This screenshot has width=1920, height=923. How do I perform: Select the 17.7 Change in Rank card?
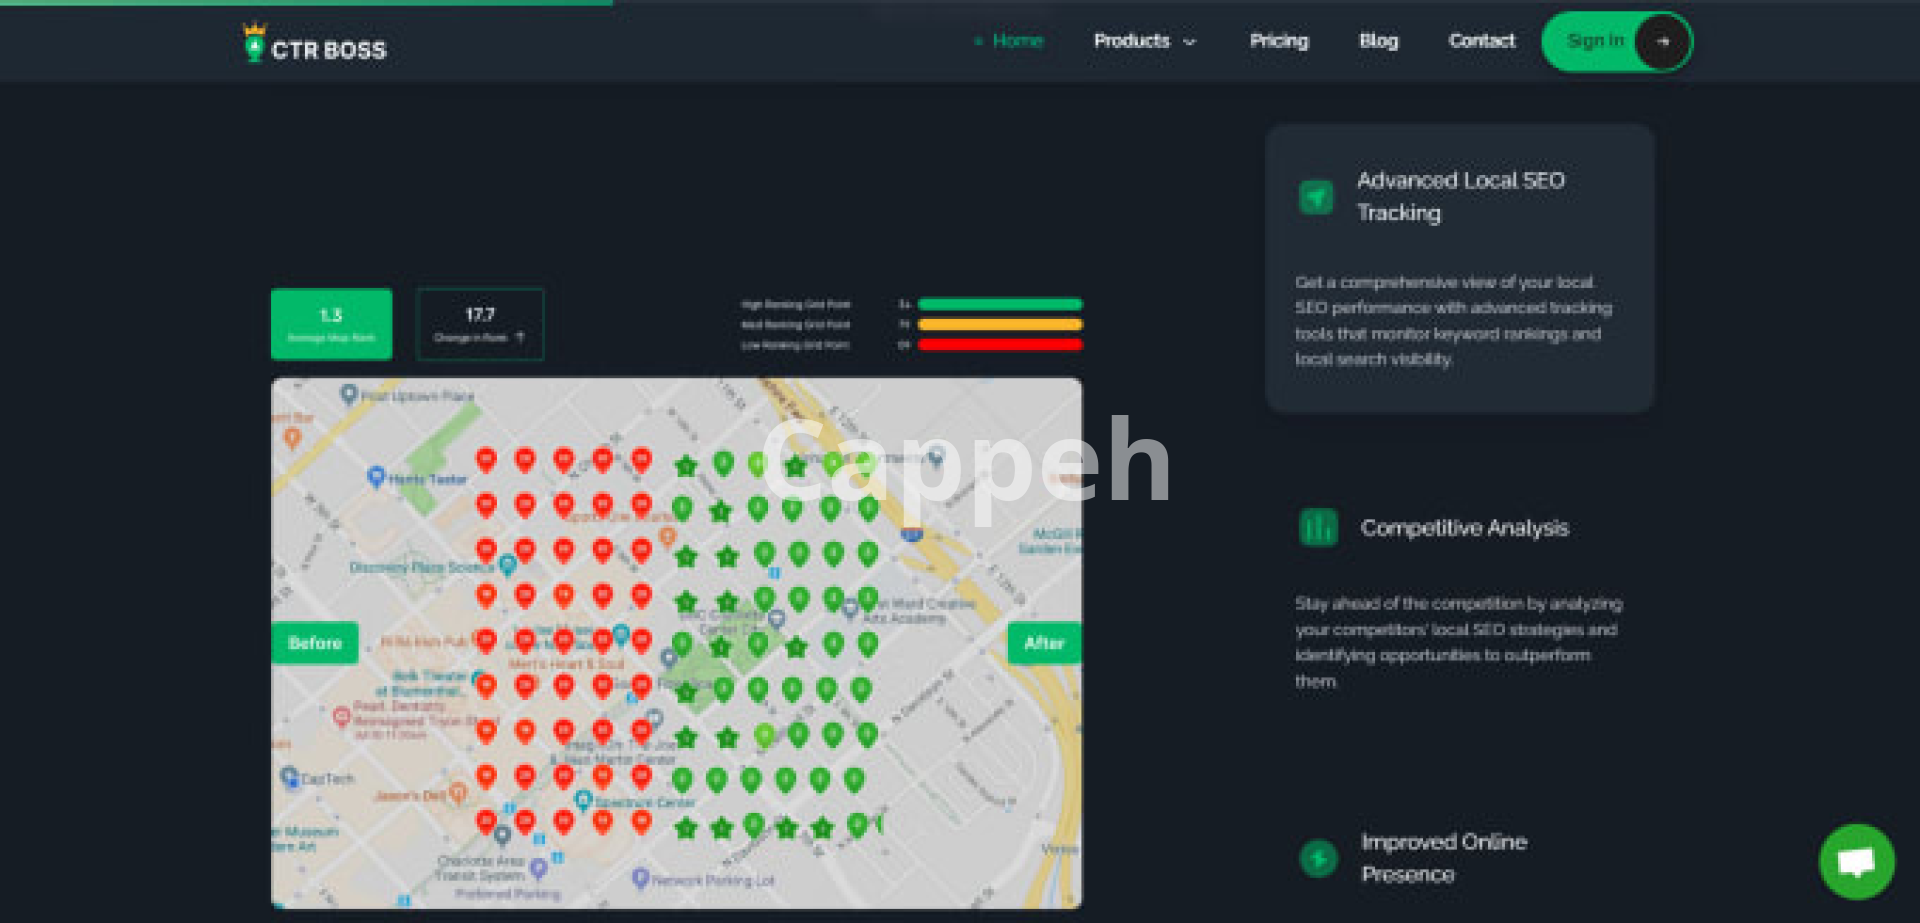480,324
